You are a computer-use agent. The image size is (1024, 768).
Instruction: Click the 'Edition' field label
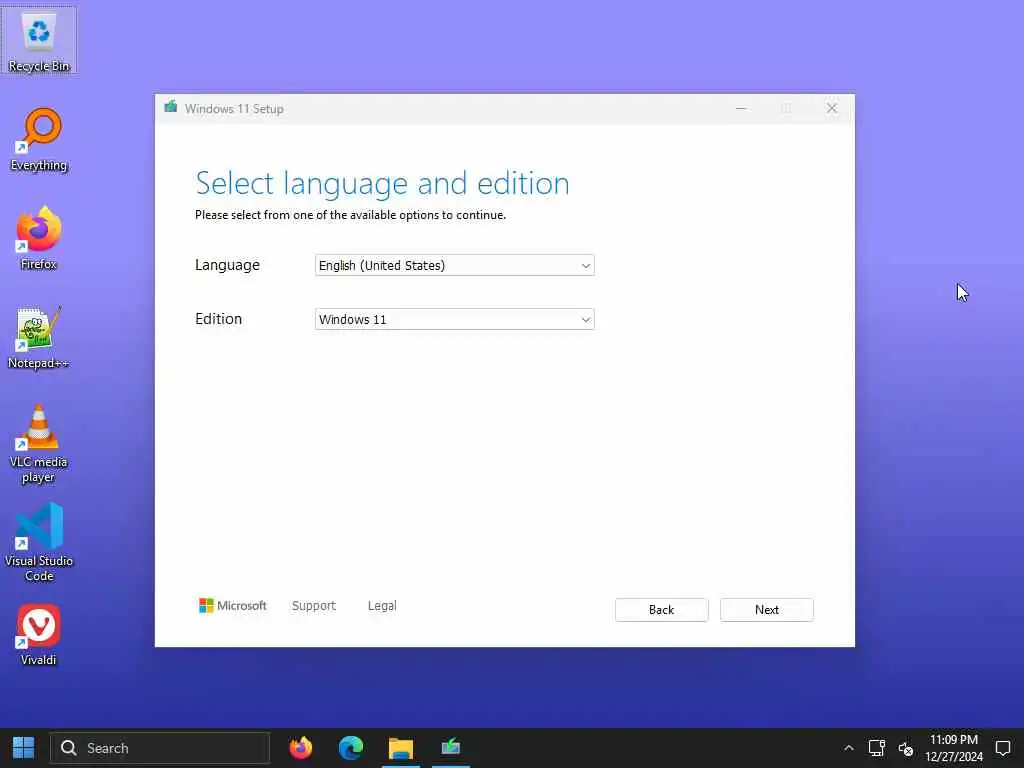[218, 319]
